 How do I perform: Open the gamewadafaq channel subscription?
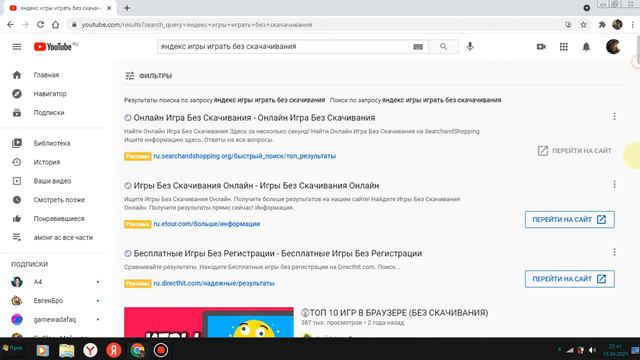[53, 319]
